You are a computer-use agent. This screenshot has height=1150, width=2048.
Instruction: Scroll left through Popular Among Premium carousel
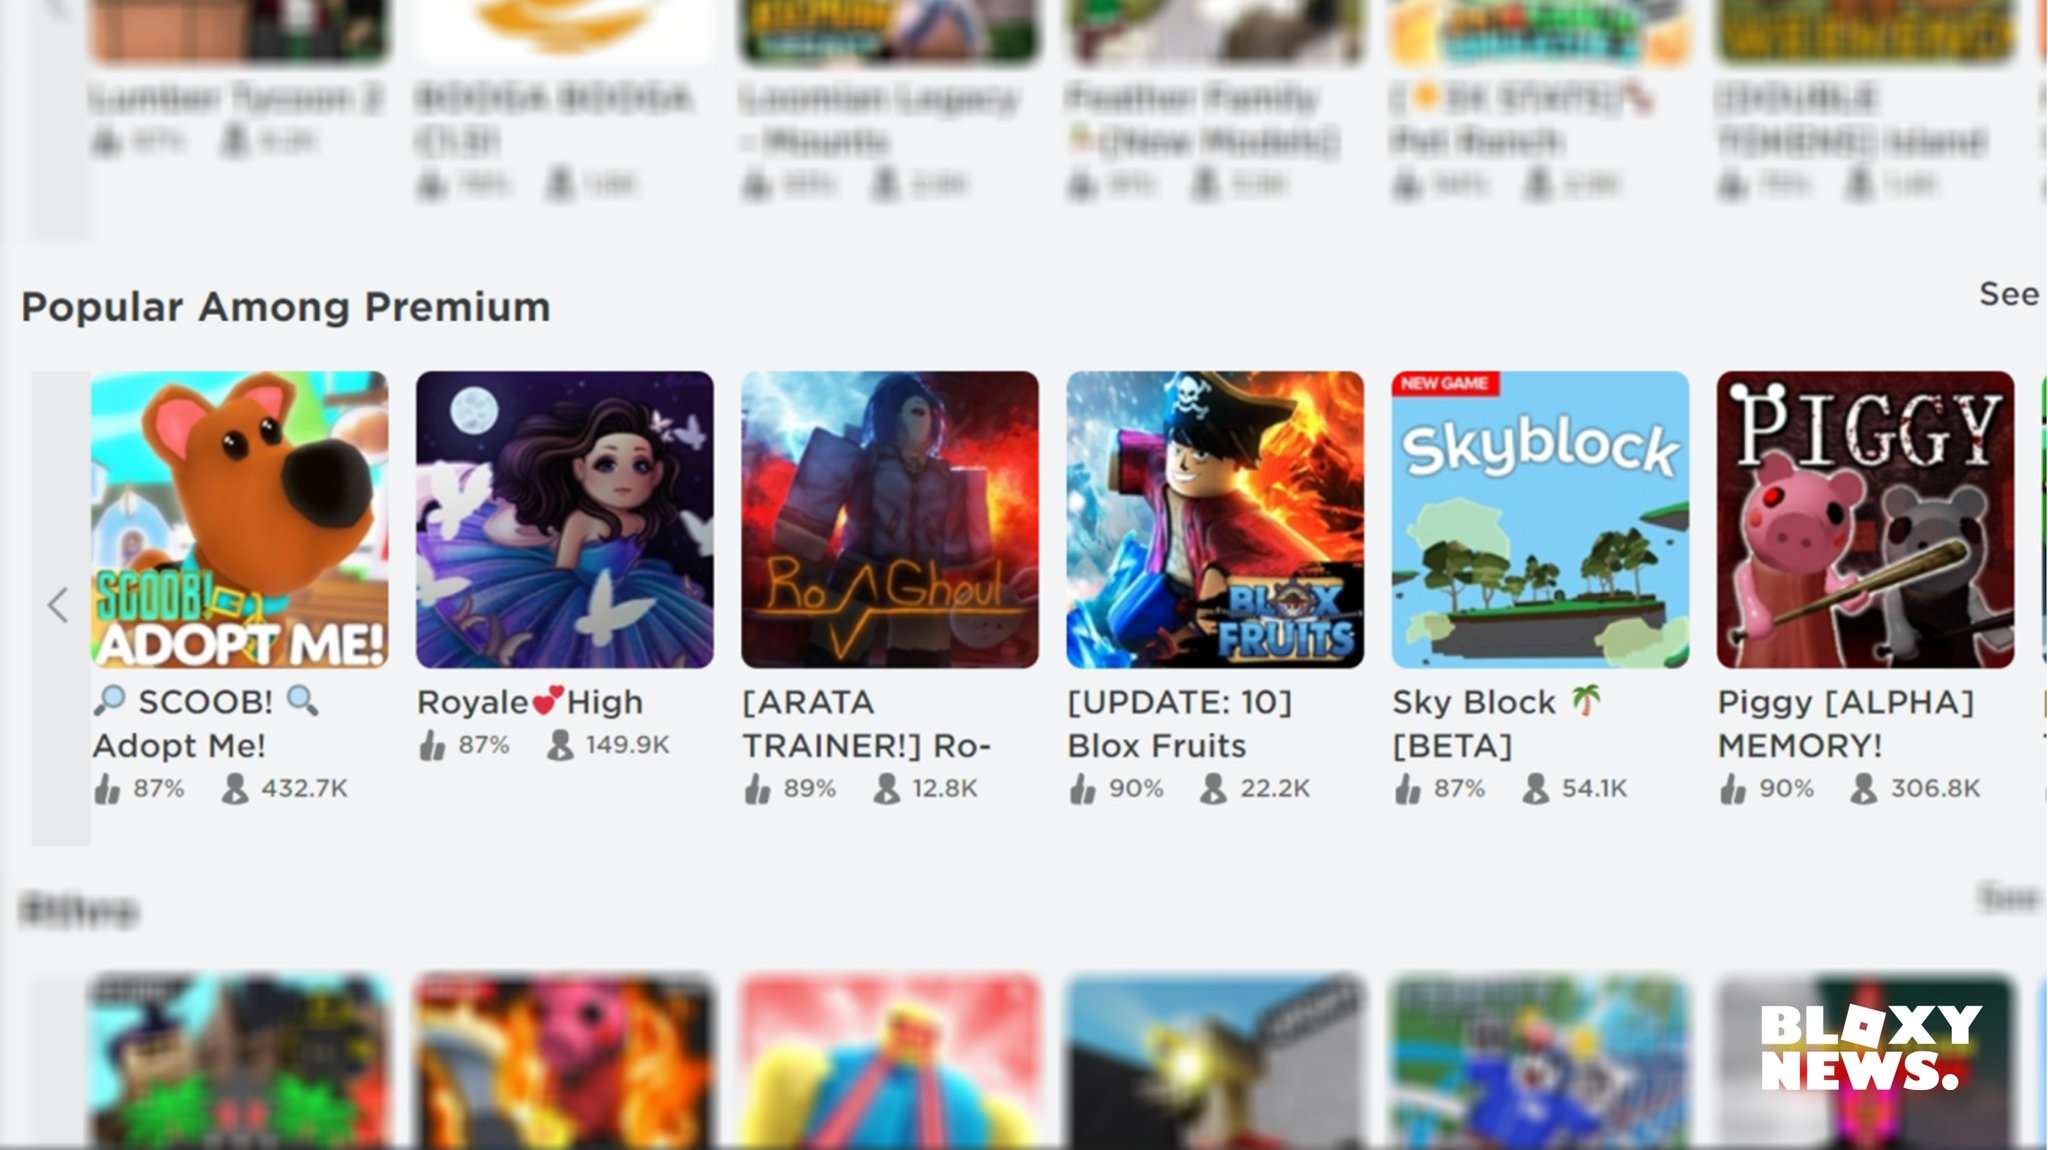click(x=56, y=605)
